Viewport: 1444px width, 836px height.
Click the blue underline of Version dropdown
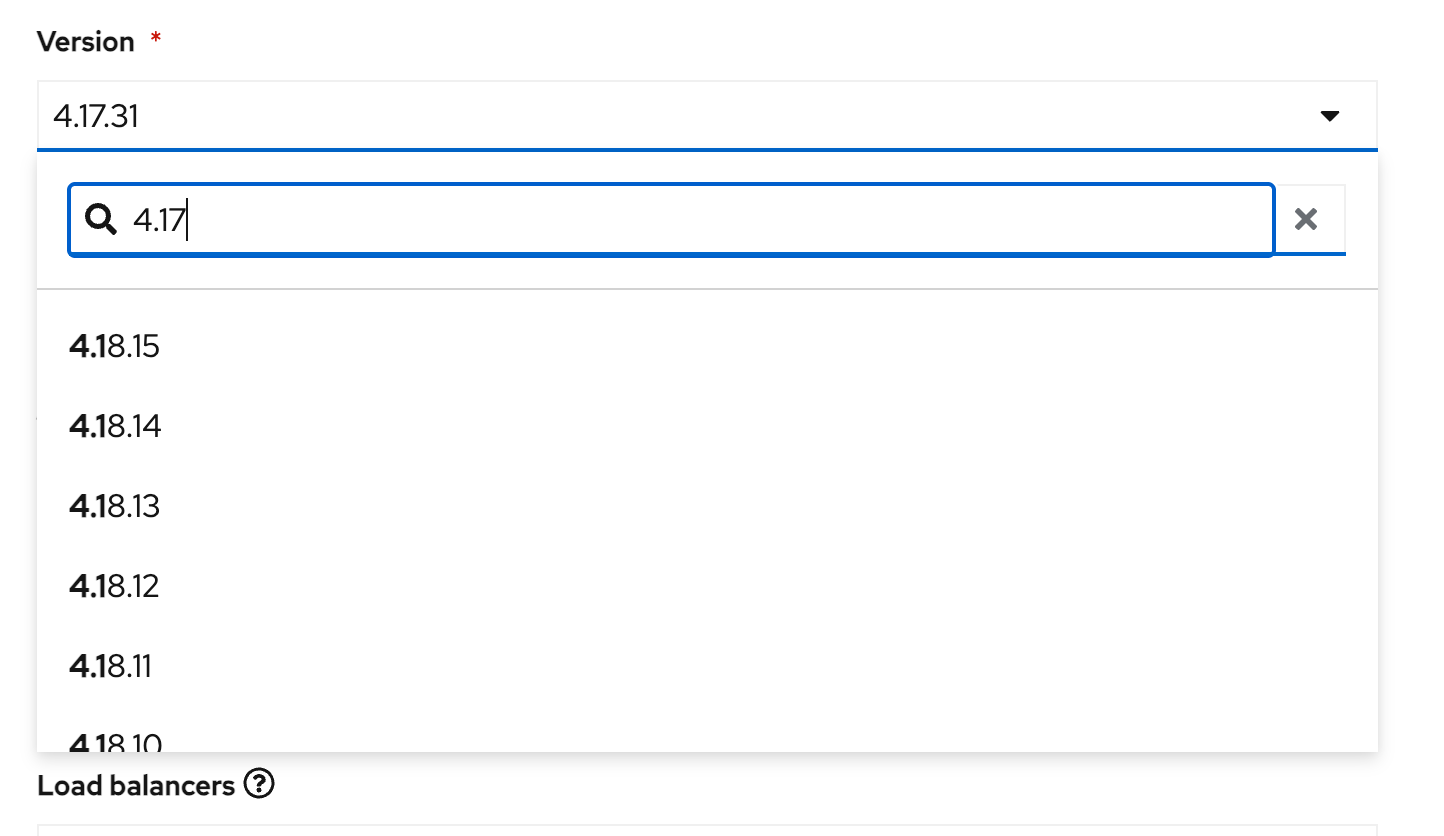coord(706,150)
